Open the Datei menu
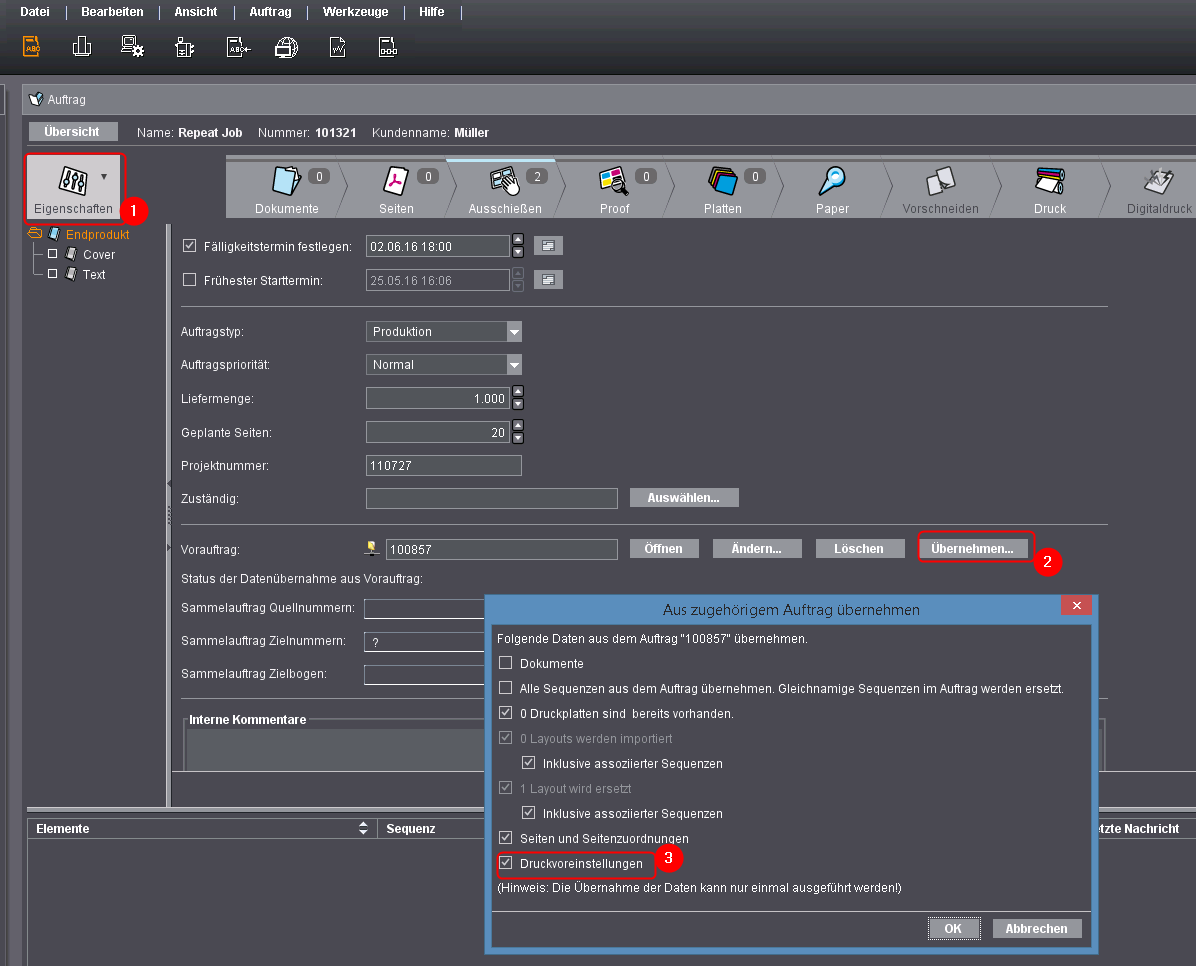Image resolution: width=1196 pixels, height=966 pixels. pos(34,11)
